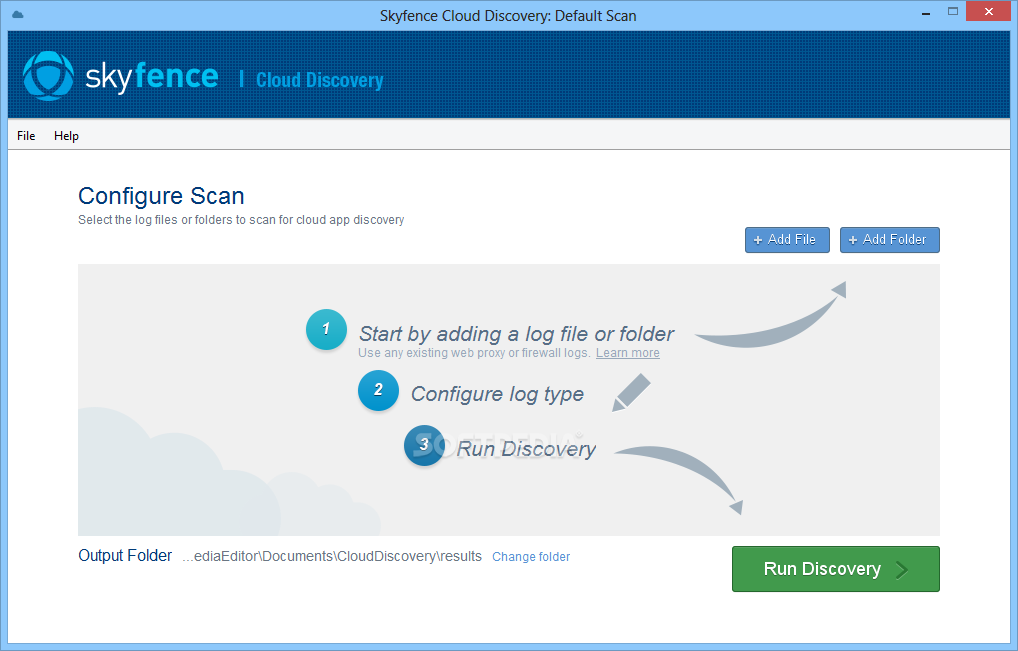Screen dimensions: 1018x651
Task: Click the Add File button
Action: pyautogui.click(x=787, y=240)
